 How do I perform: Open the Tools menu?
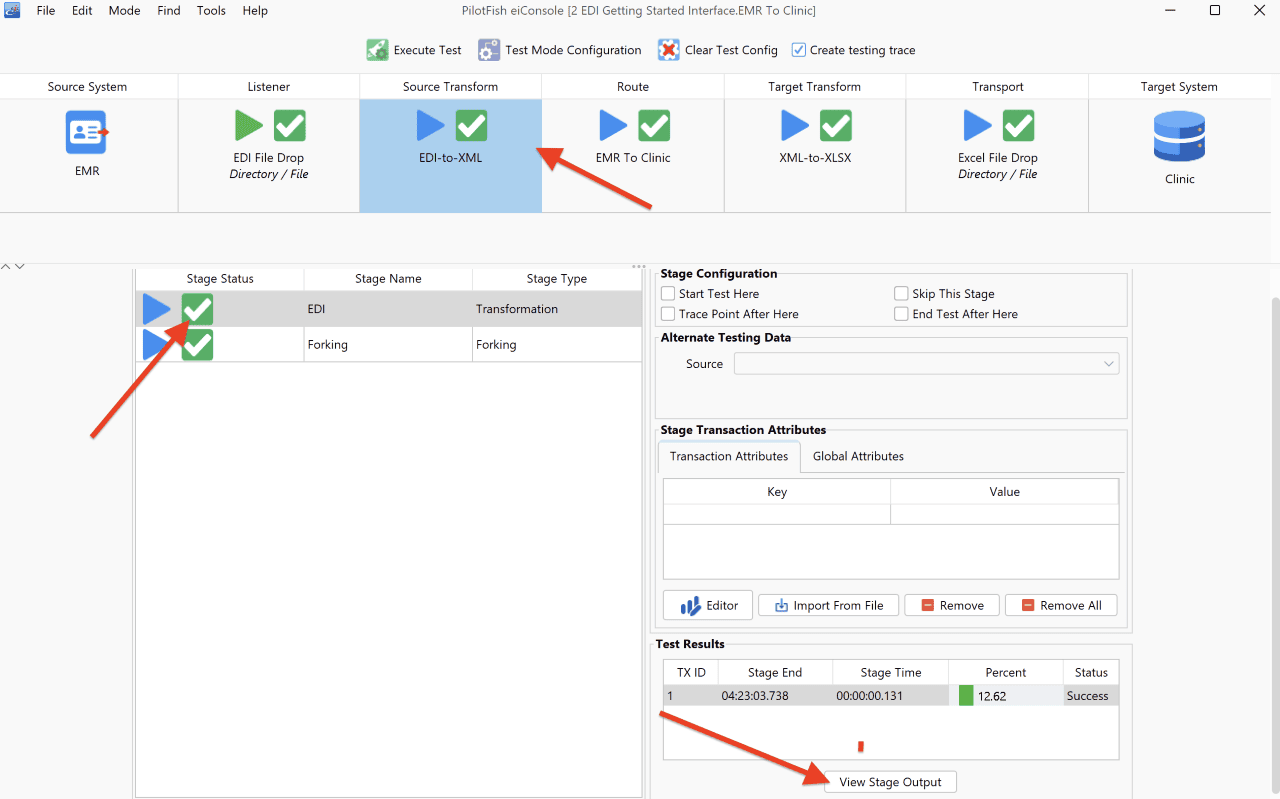coord(211,10)
